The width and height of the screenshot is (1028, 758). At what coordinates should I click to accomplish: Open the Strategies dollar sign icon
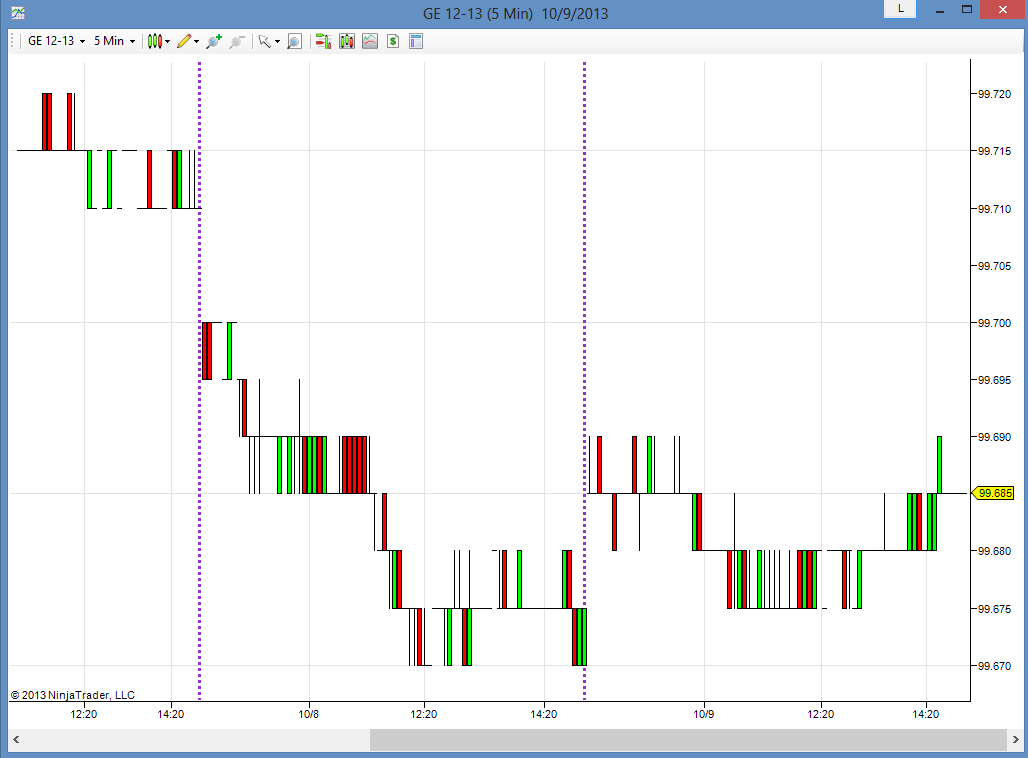coord(393,41)
